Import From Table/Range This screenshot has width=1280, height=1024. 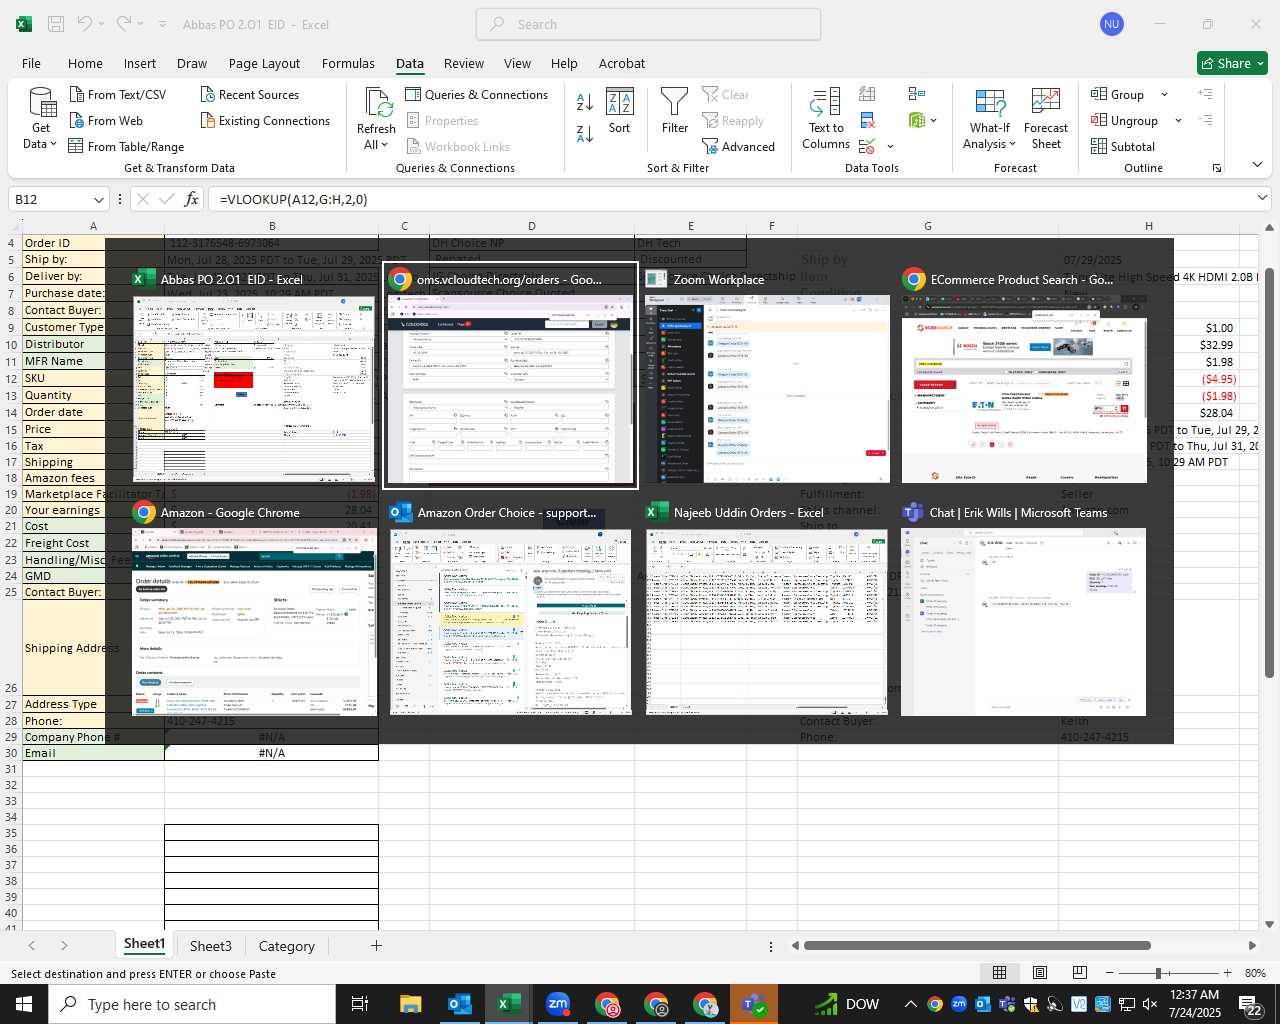pyautogui.click(x=126, y=146)
